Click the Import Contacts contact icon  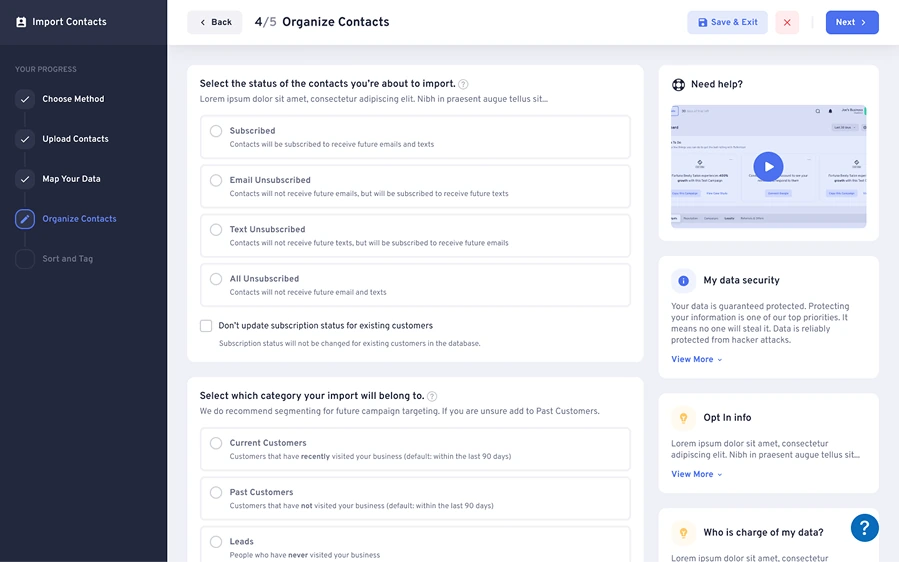[21, 22]
